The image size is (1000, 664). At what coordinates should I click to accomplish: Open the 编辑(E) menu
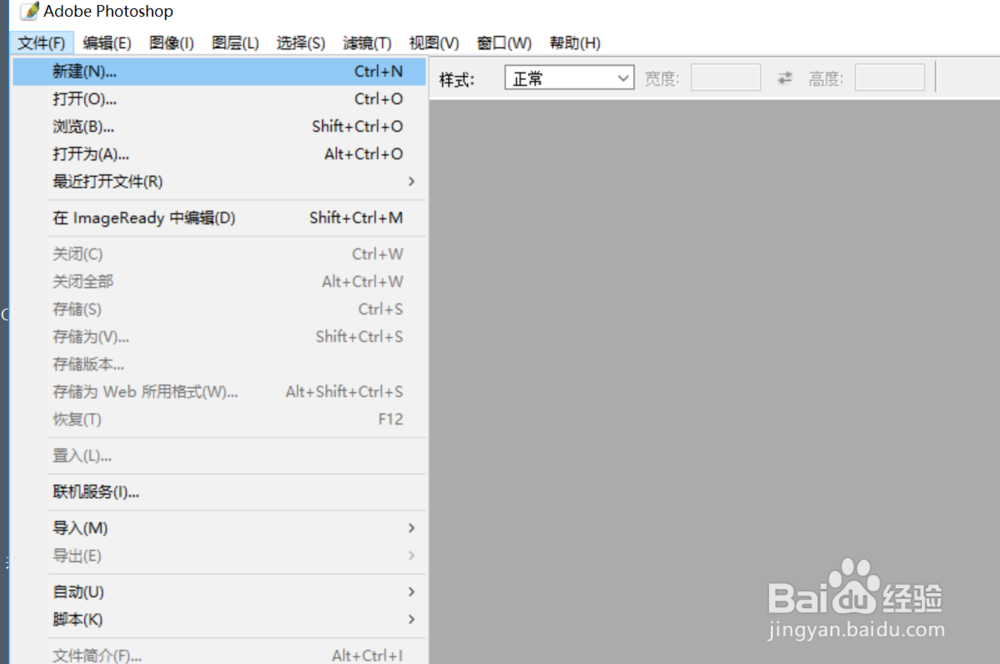pyautogui.click(x=107, y=43)
